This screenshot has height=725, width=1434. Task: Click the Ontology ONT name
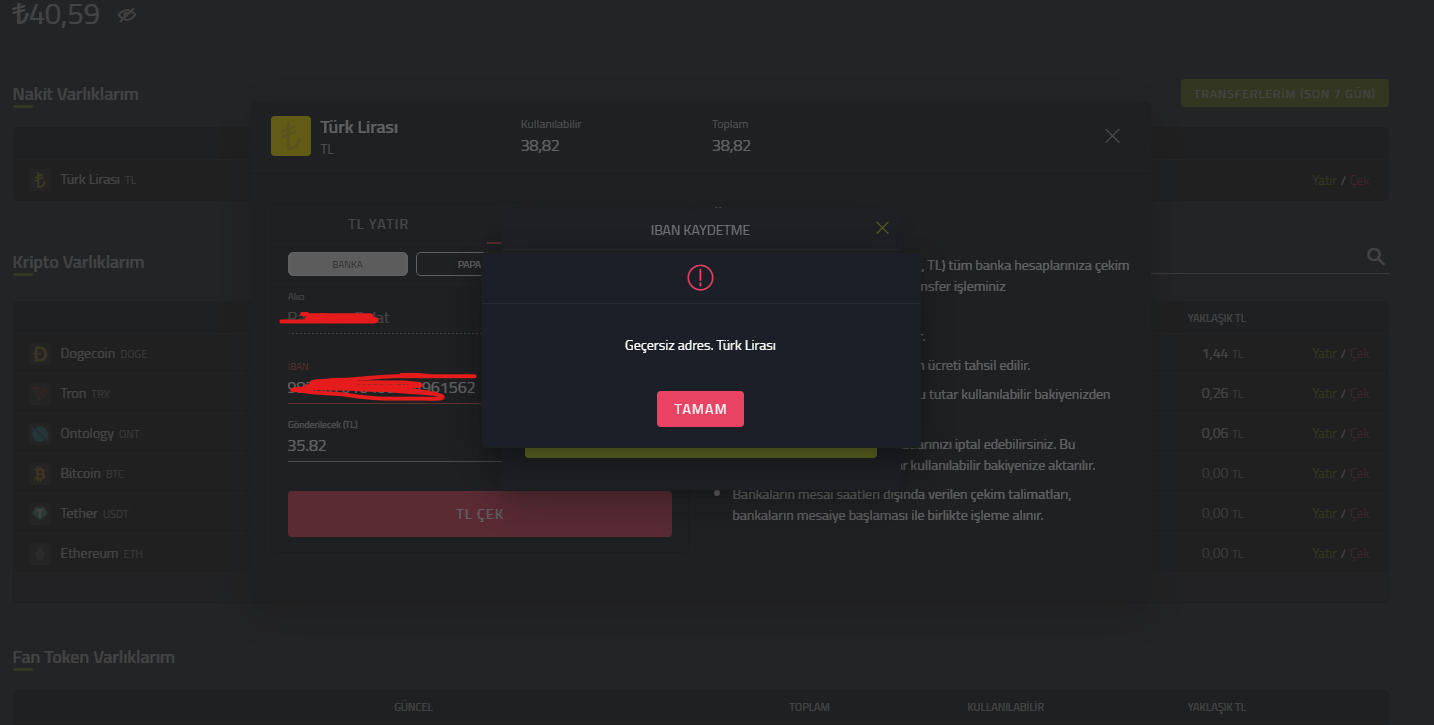pyautogui.click(x=100, y=433)
